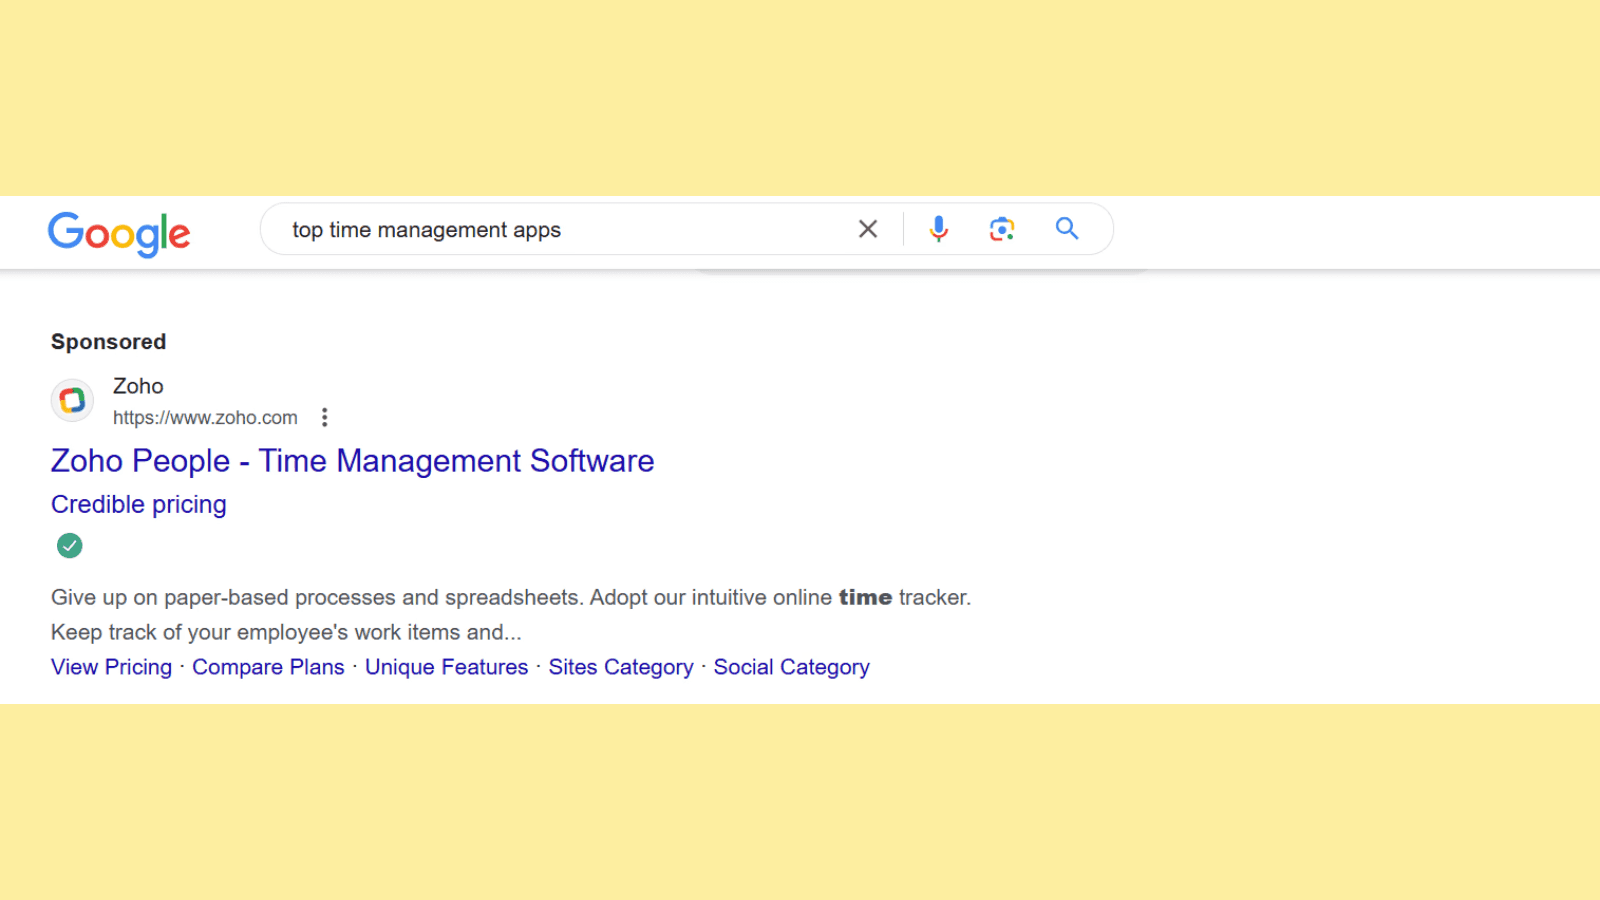
Task: Visit the 'Unique Features' sitelink
Action: (446, 667)
